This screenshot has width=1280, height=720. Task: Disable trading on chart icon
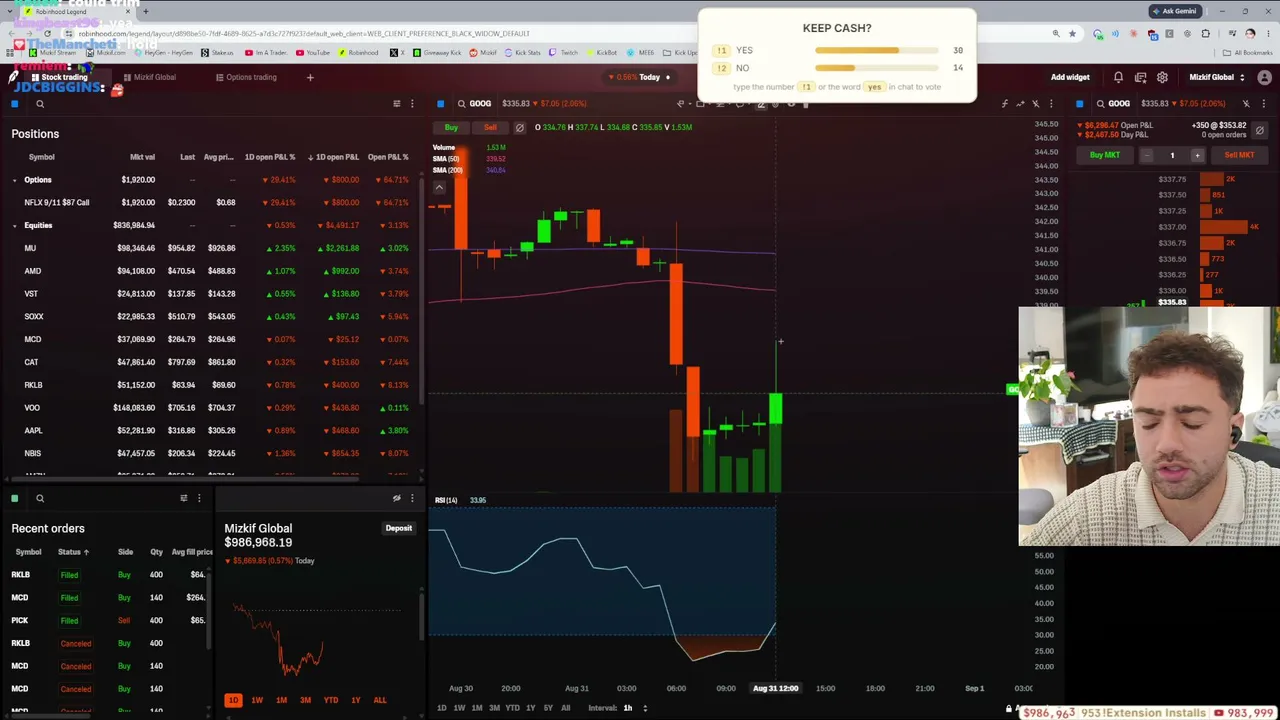[519, 127]
